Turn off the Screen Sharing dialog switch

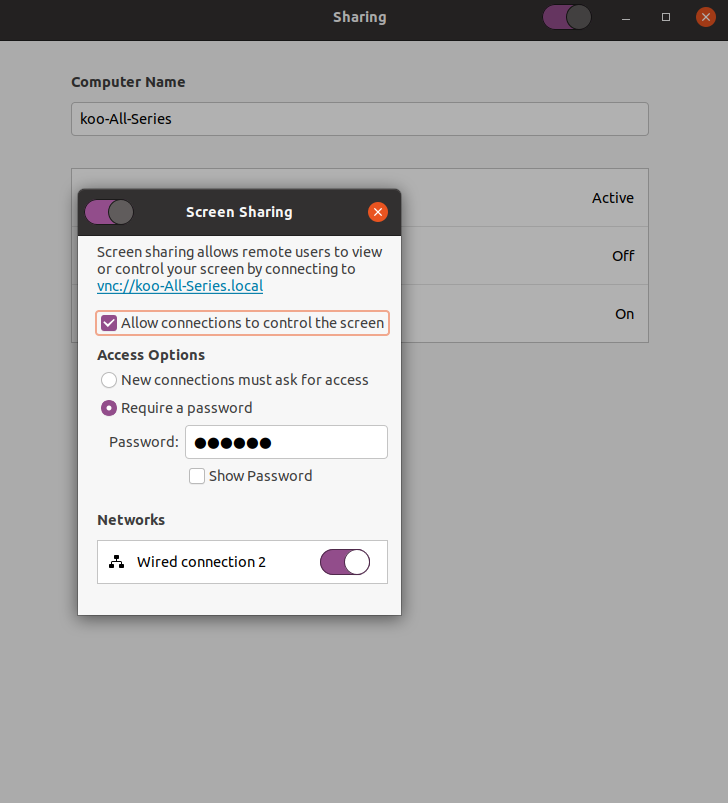pyautogui.click(x=109, y=212)
